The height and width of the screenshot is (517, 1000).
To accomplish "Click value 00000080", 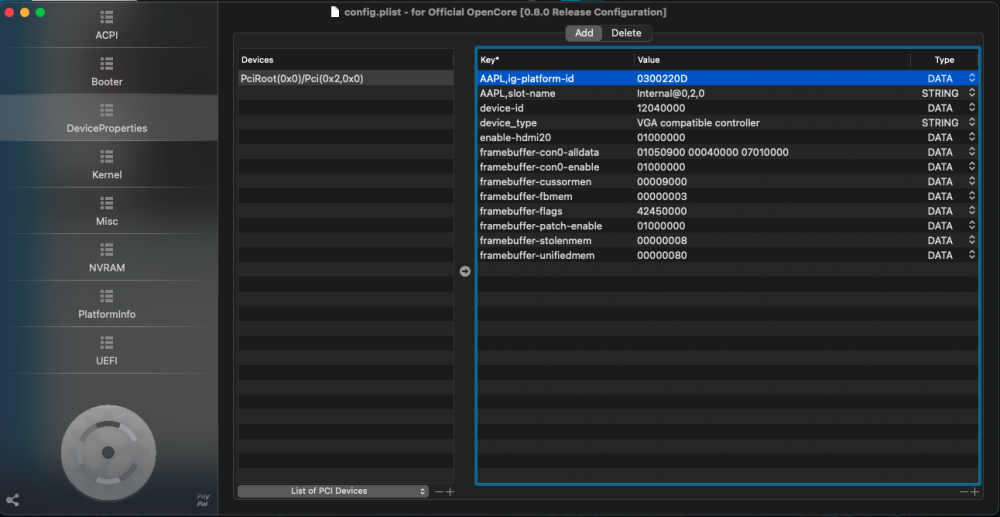I will 662,254.
